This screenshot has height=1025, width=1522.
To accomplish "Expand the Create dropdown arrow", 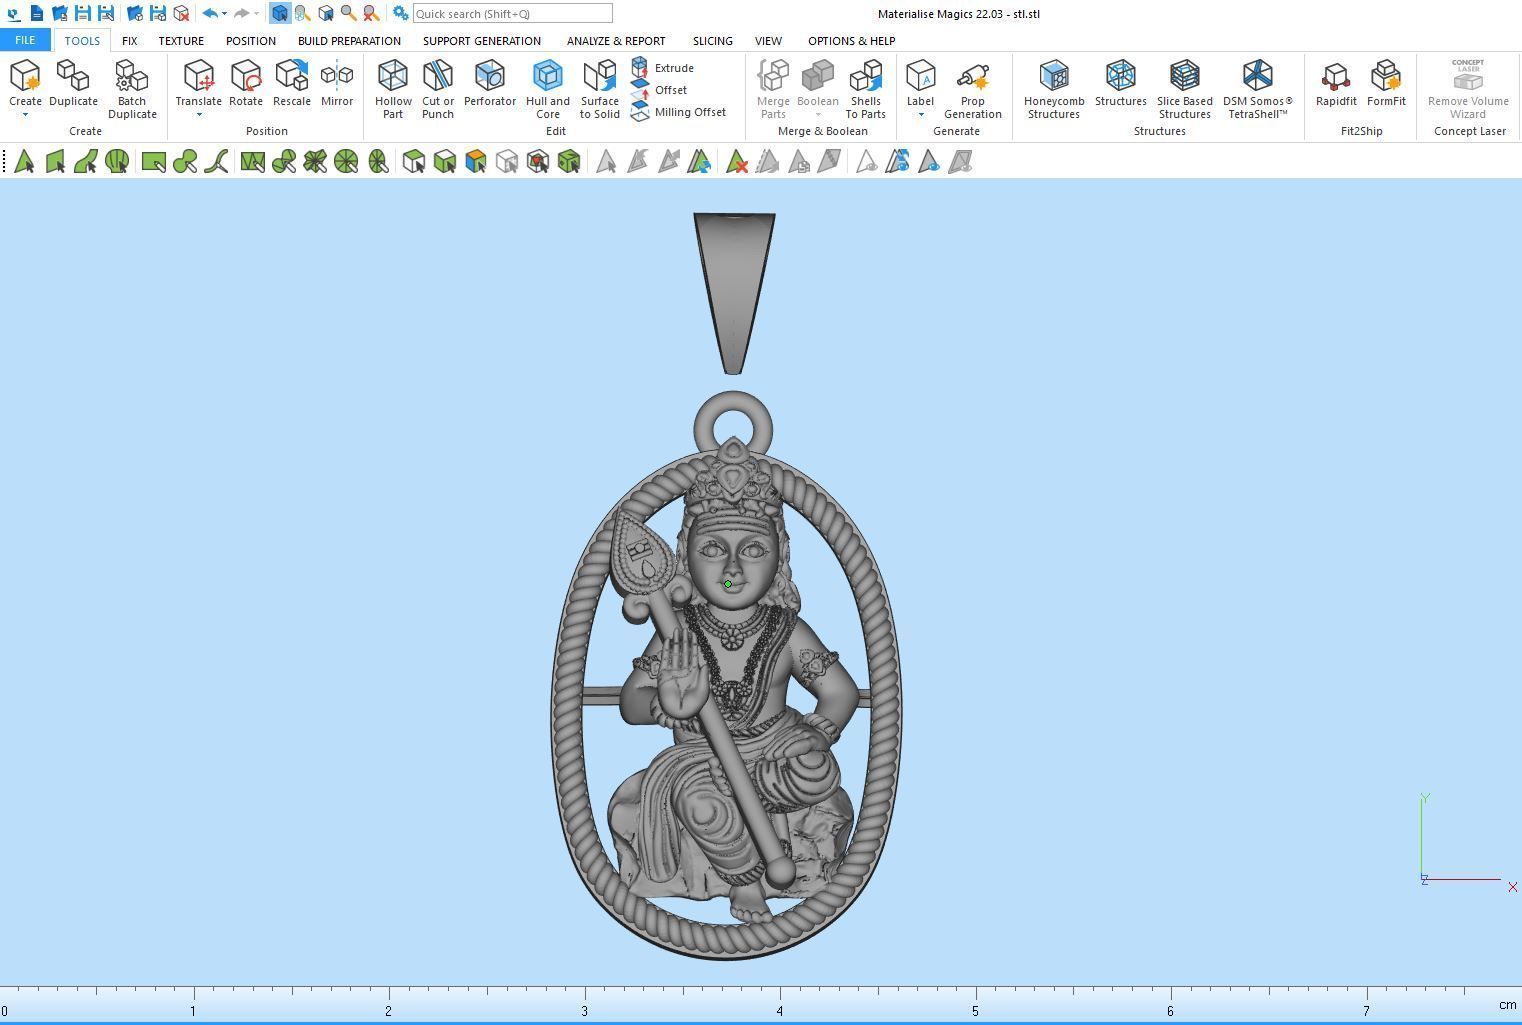I will pos(25,115).
